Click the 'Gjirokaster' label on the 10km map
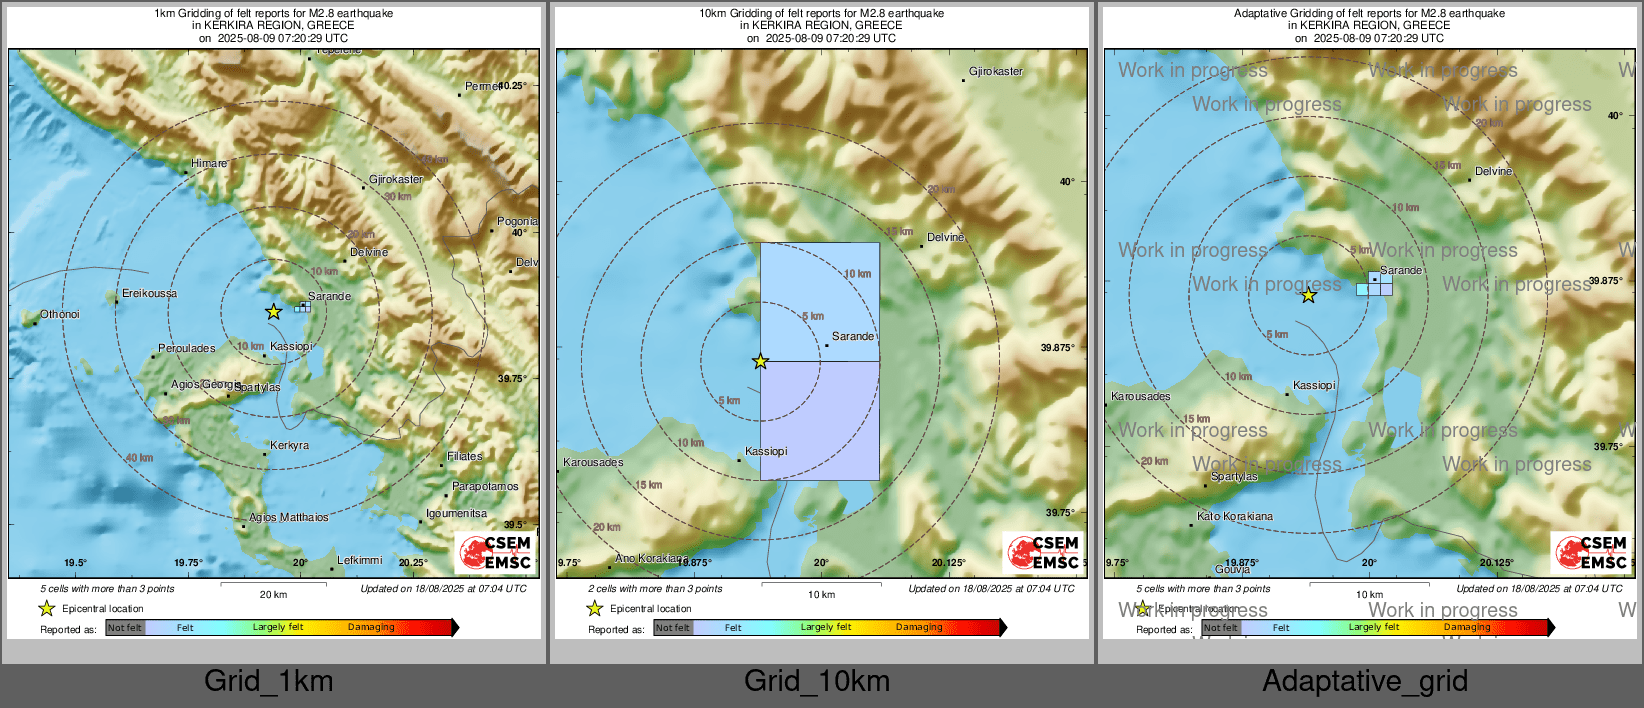The image size is (1644, 708). pyautogui.click(x=996, y=71)
